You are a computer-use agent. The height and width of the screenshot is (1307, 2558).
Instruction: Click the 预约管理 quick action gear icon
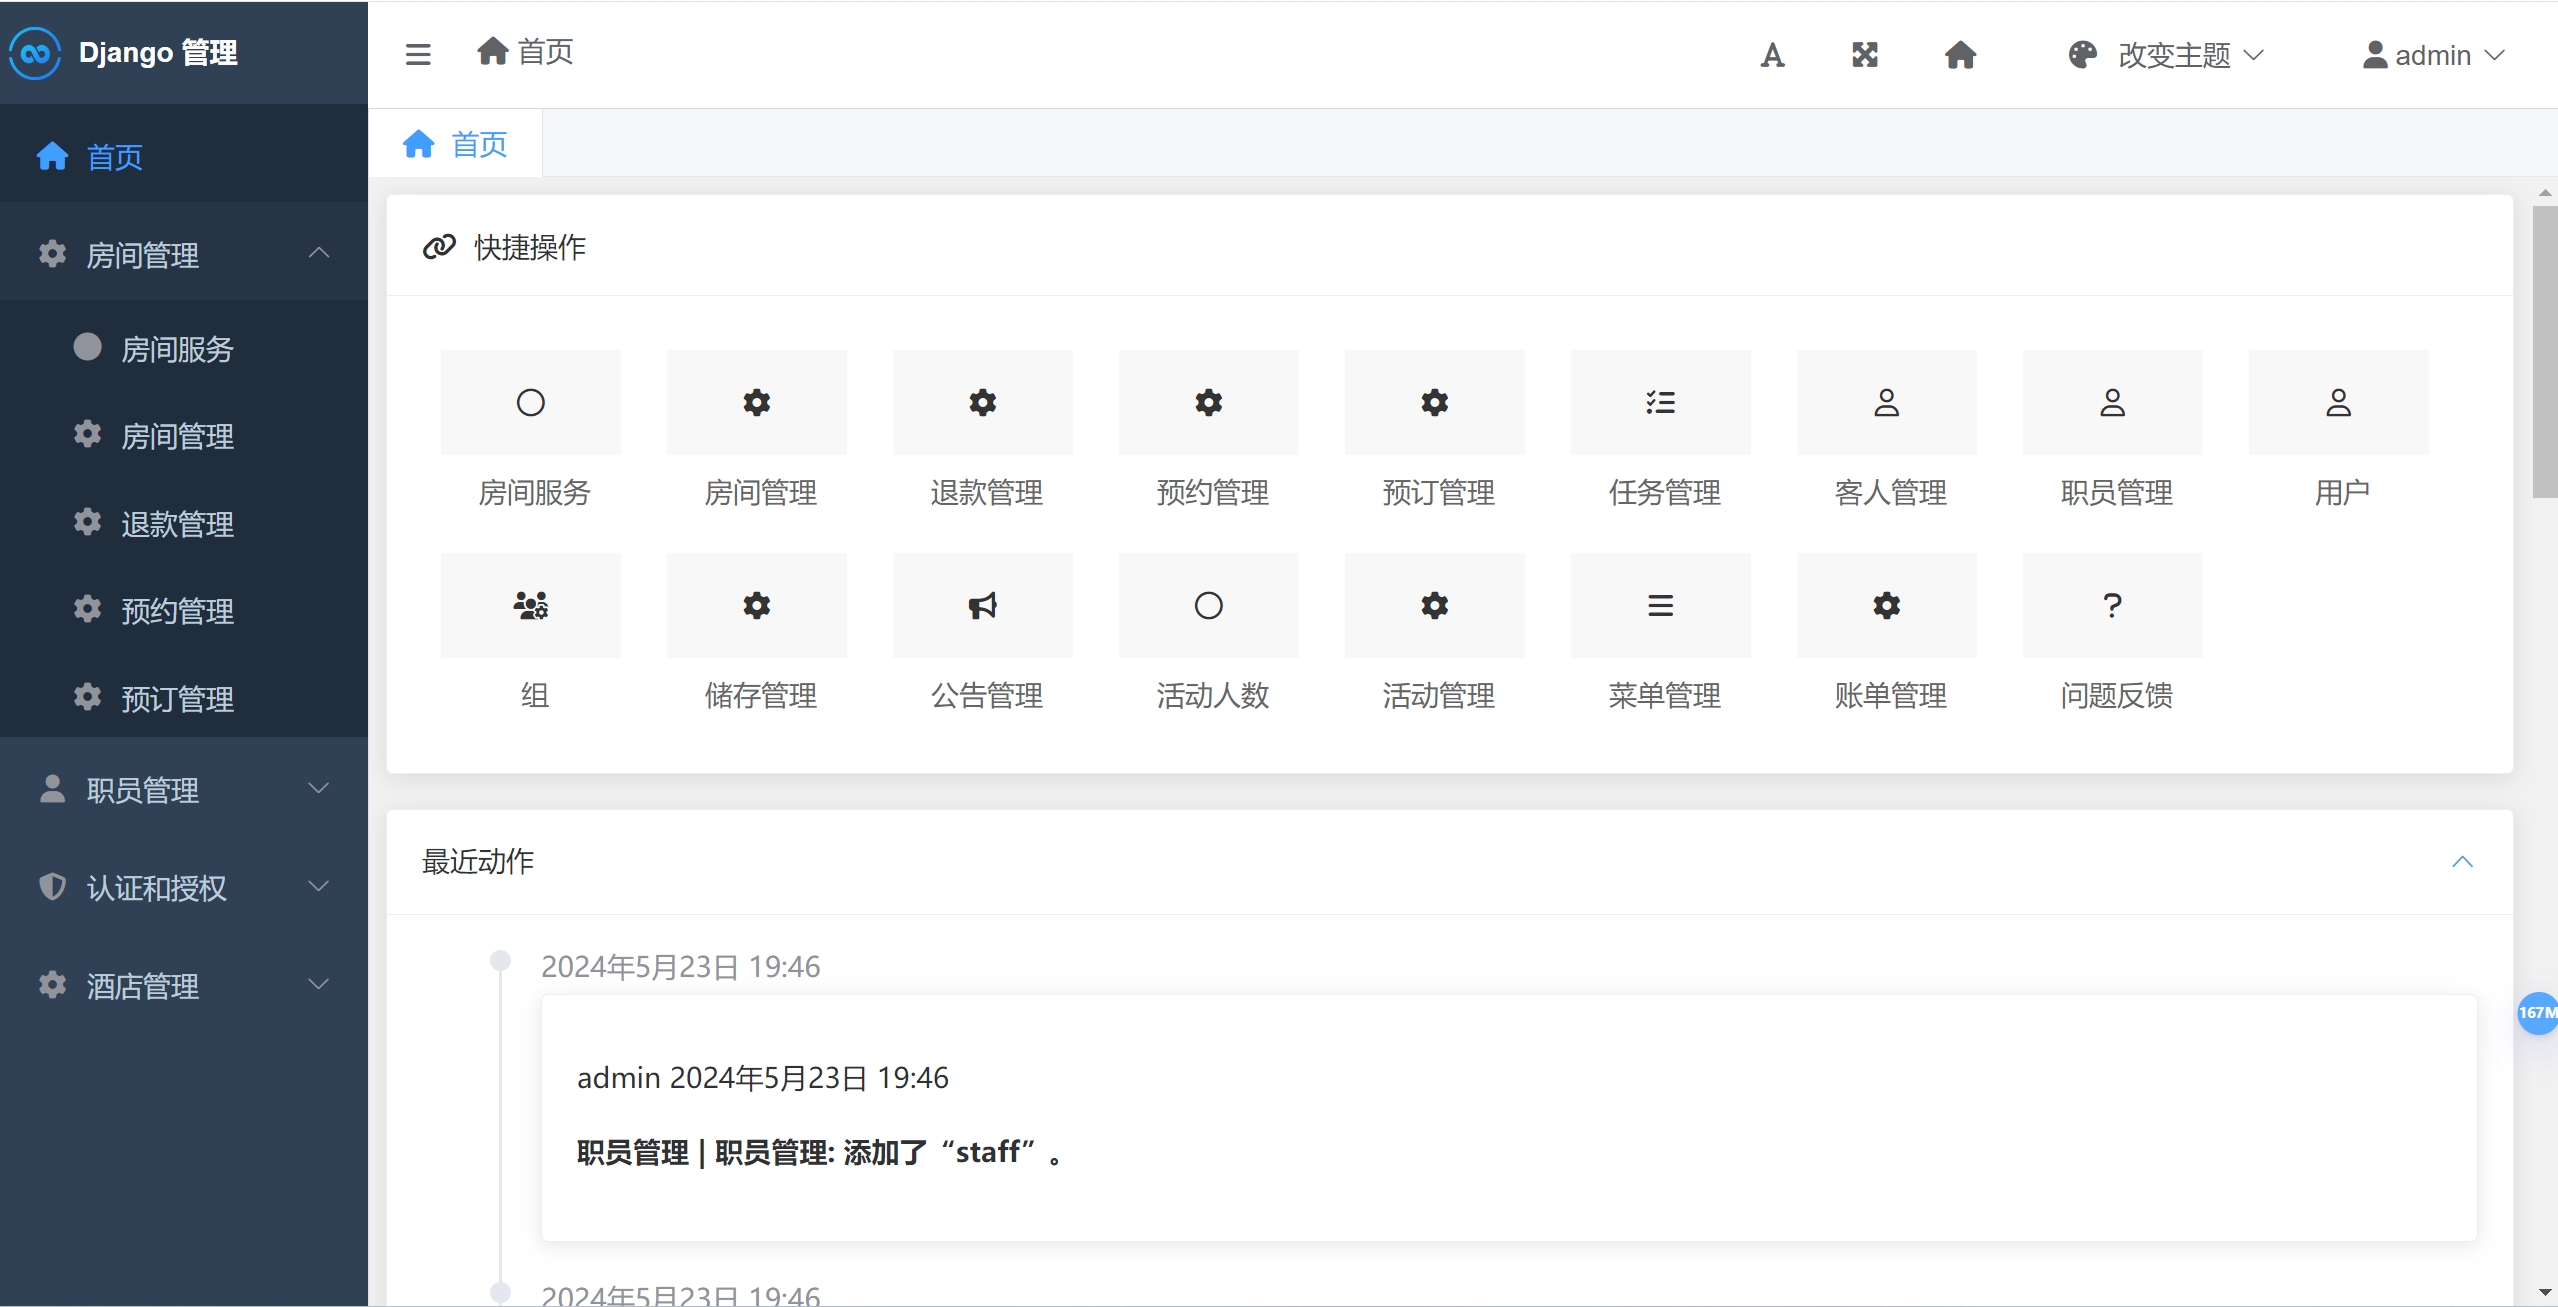pyautogui.click(x=1209, y=403)
